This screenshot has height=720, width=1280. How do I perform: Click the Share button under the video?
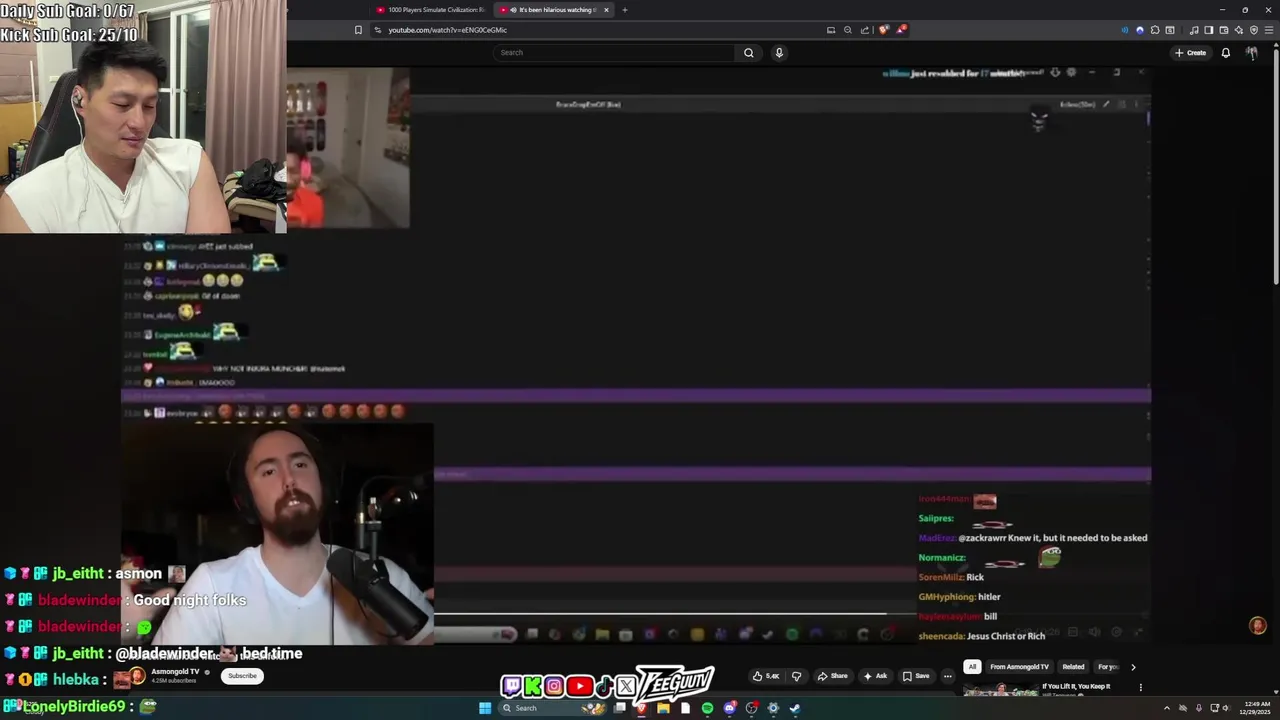[x=832, y=676]
